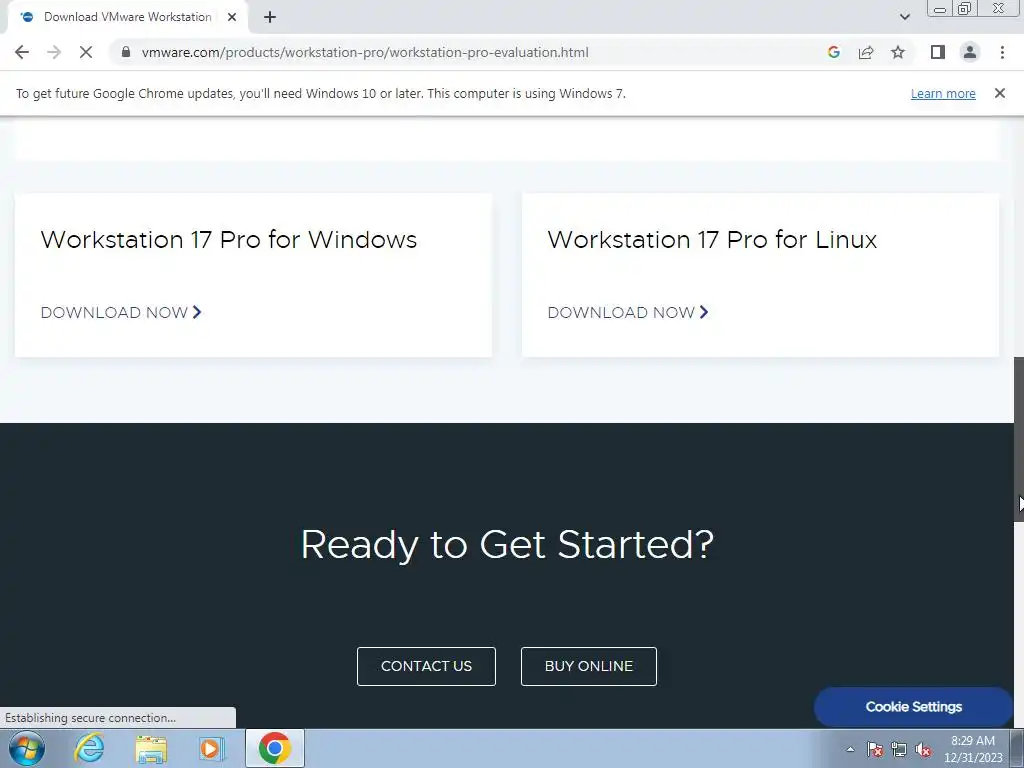The image size is (1024, 768).
Task: Open the Chrome profile avatar menu
Action: (x=970, y=52)
